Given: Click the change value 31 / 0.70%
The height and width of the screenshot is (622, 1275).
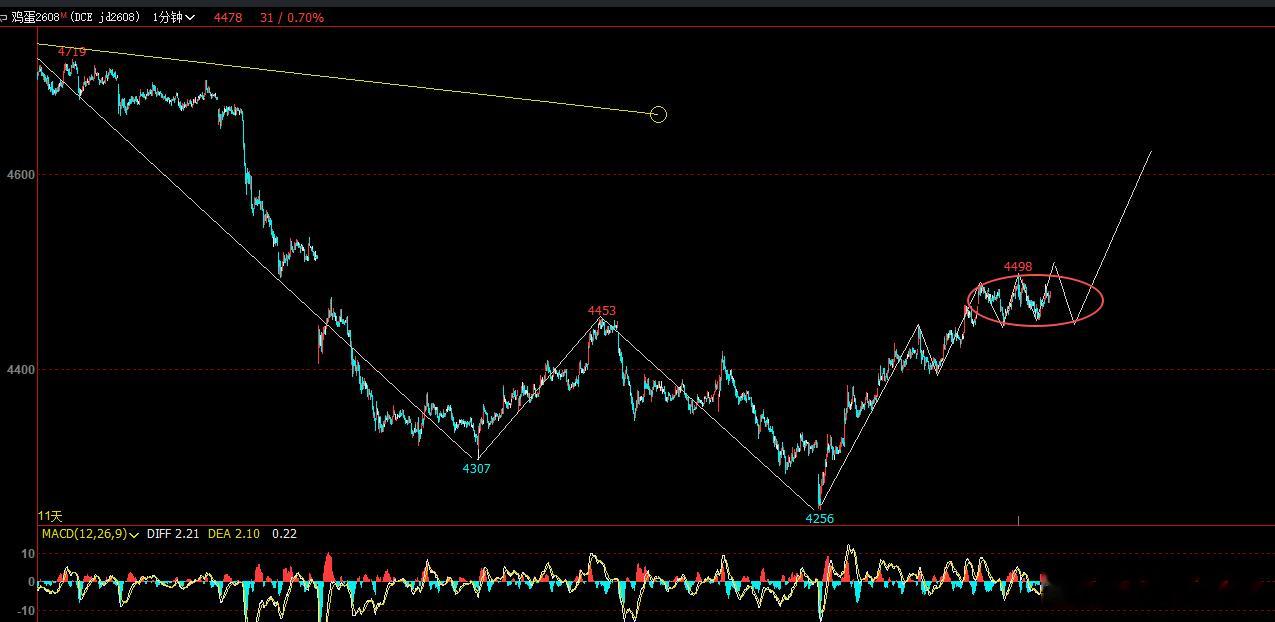Looking at the screenshot, I should (x=291, y=17).
